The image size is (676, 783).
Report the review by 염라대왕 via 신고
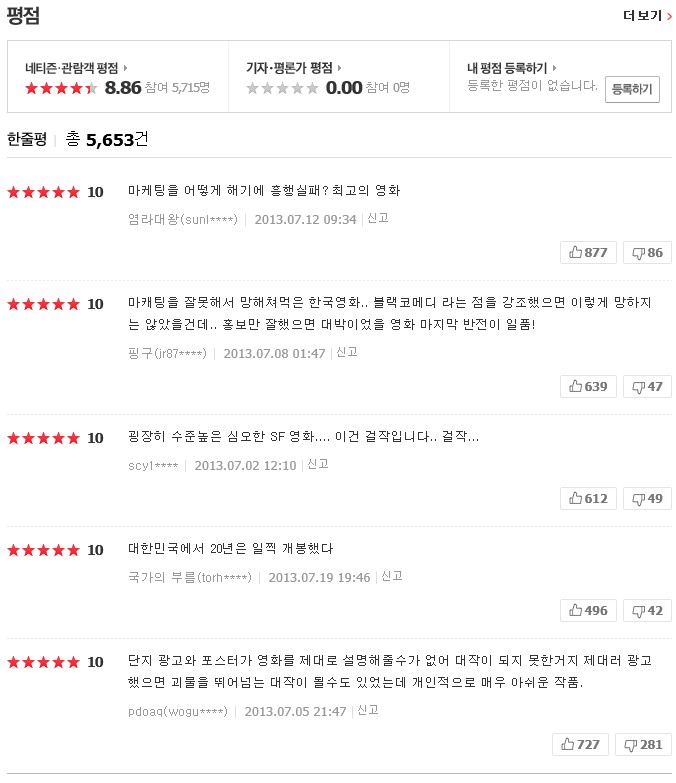click(x=378, y=218)
